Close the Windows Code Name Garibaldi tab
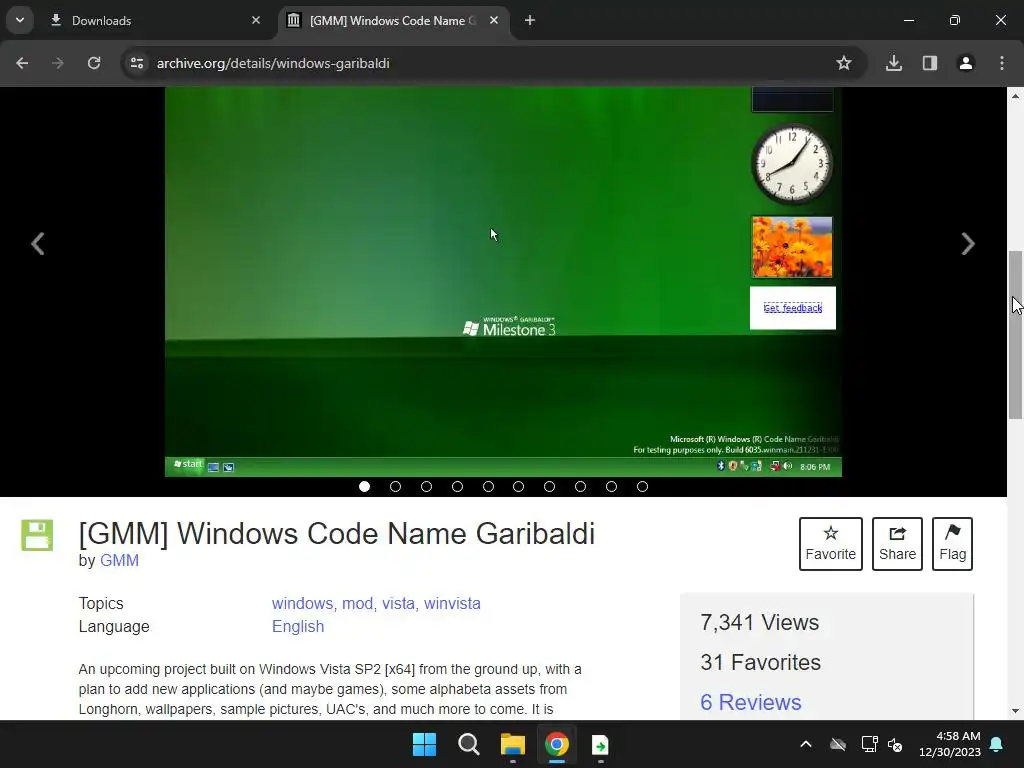Image resolution: width=1024 pixels, height=768 pixels. pyautogui.click(x=494, y=20)
